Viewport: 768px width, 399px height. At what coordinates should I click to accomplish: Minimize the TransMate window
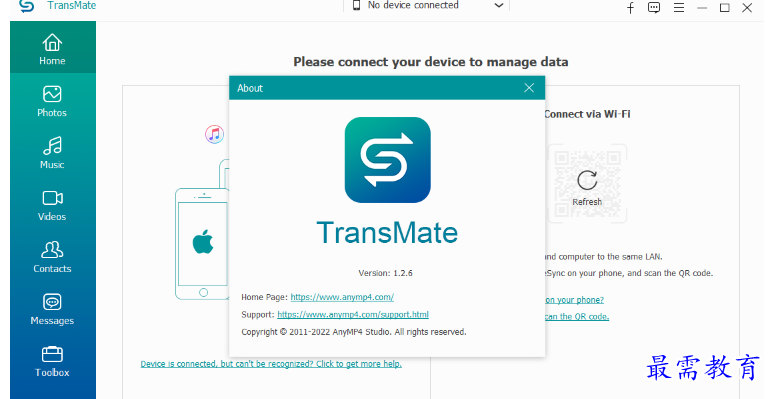(702, 8)
